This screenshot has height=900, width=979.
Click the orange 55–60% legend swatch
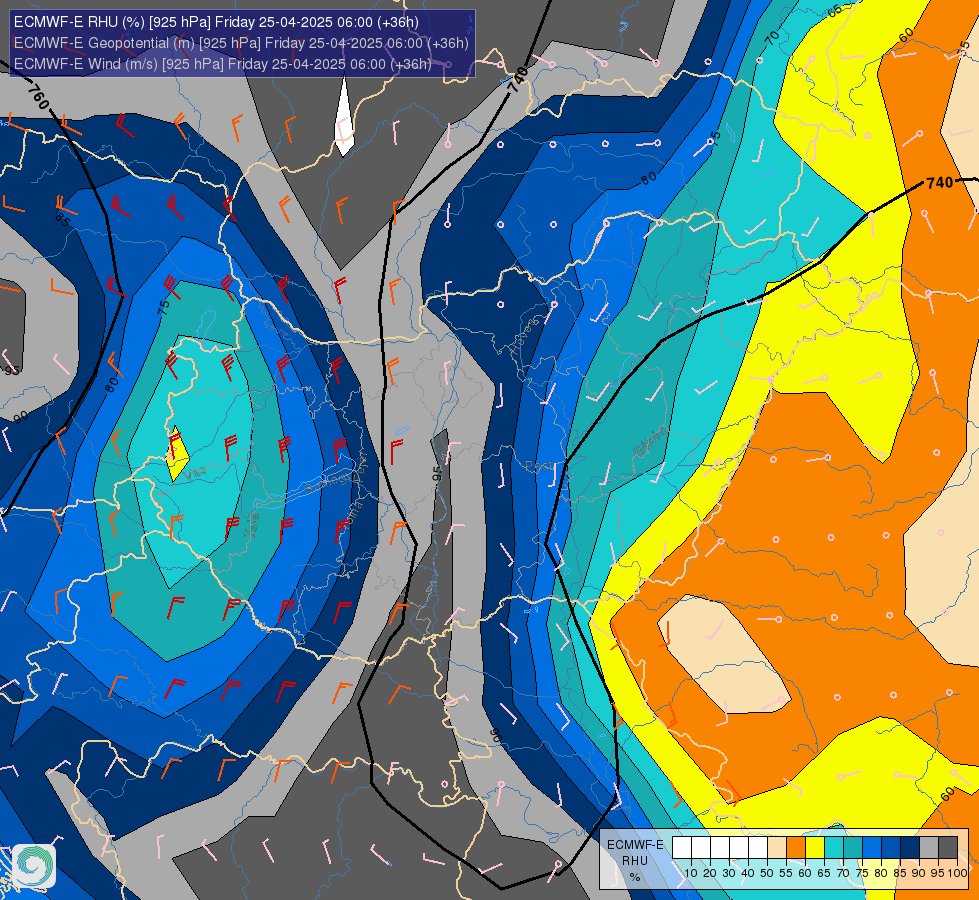pyautogui.click(x=796, y=847)
